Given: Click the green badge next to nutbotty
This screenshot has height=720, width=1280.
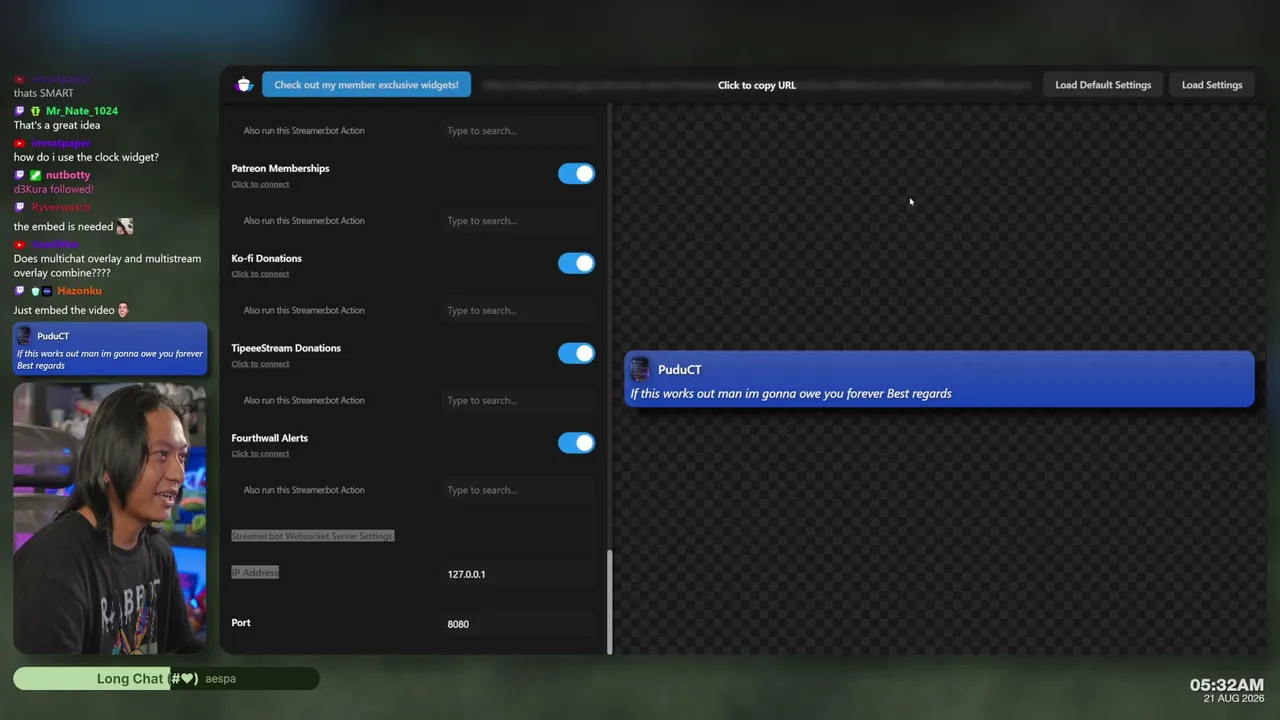Looking at the screenshot, I should (x=35, y=175).
